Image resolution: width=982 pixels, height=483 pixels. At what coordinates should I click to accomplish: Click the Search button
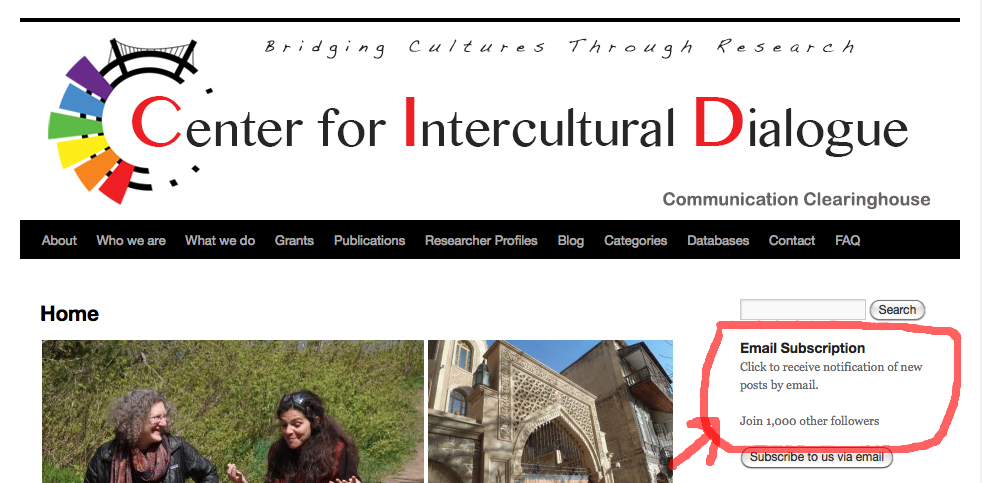pos(897,309)
